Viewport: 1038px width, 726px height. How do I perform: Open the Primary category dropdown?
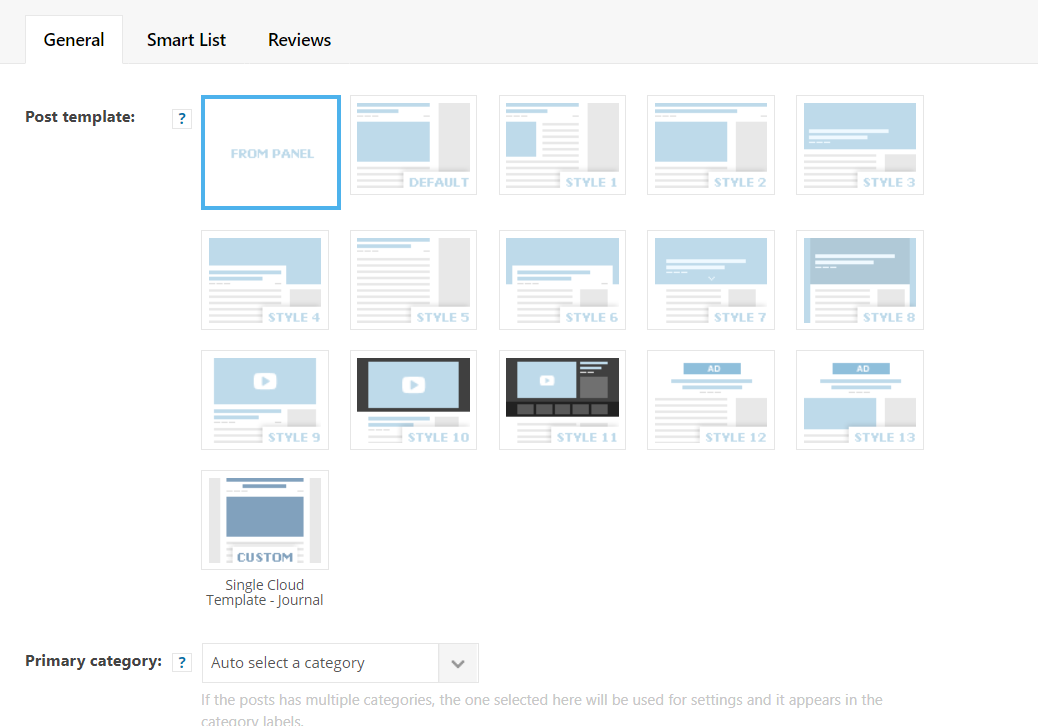340,662
